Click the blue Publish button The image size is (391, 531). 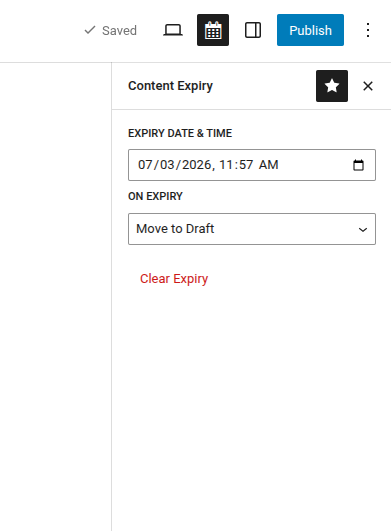(310, 30)
